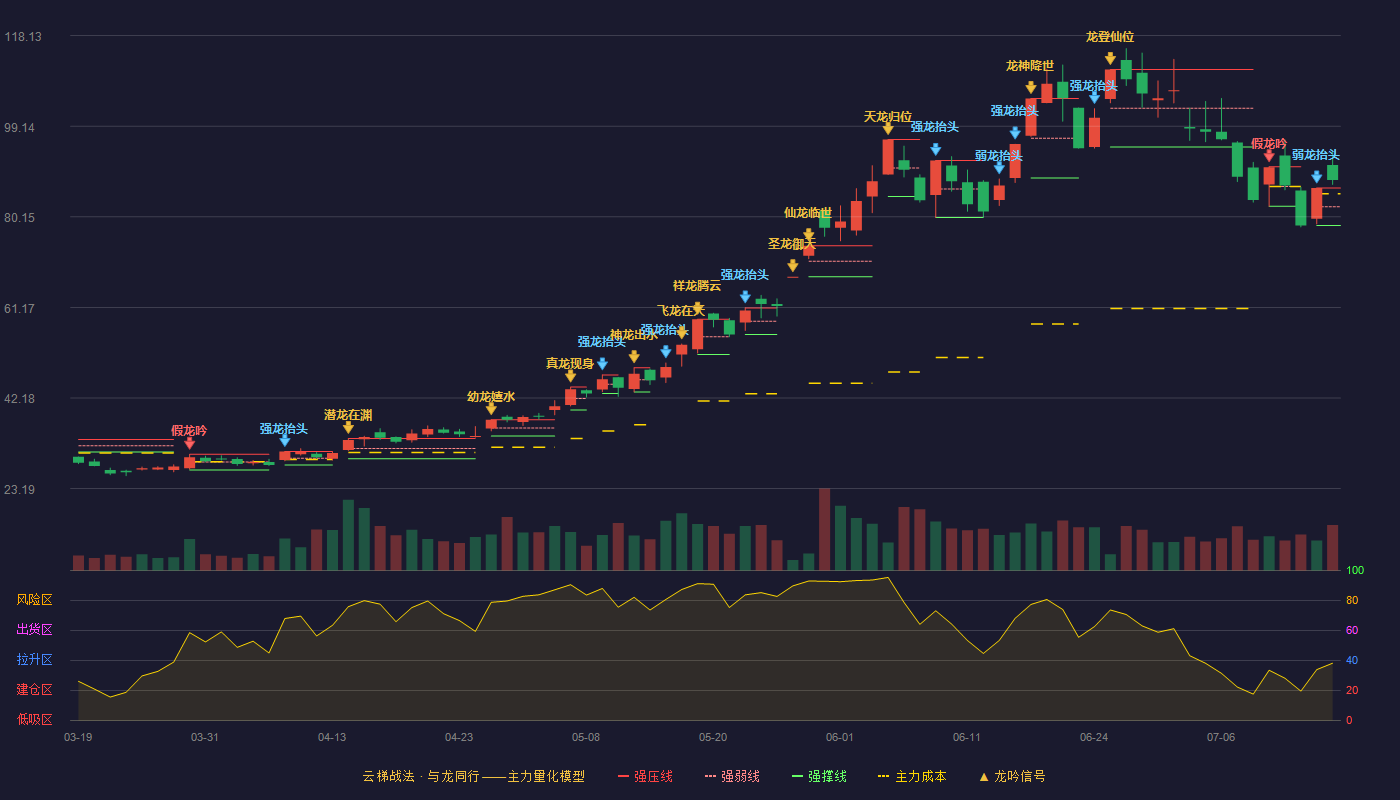Click the 118.13 price axis label
Viewport: 1400px width, 800px height.
pos(23,37)
